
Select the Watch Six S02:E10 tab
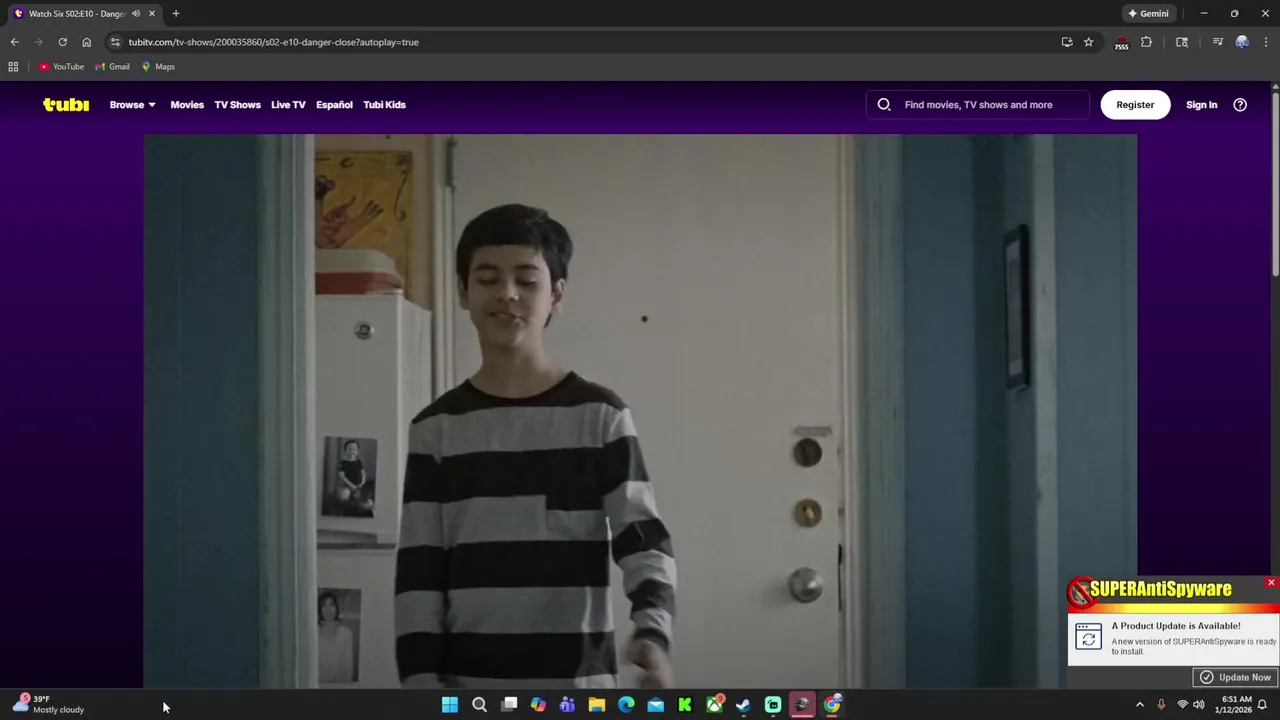click(76, 14)
